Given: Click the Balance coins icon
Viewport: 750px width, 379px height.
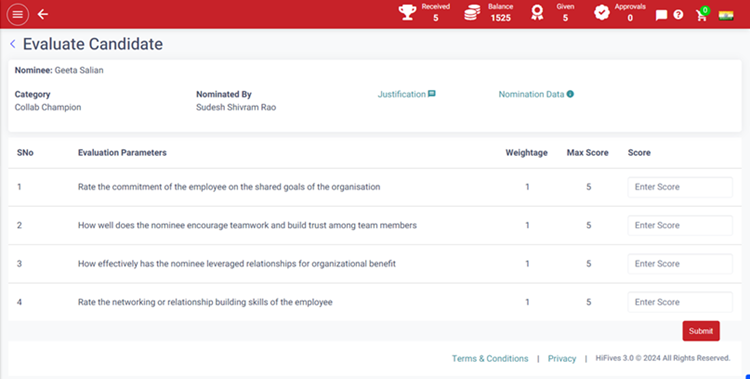Looking at the screenshot, I should click(472, 12).
